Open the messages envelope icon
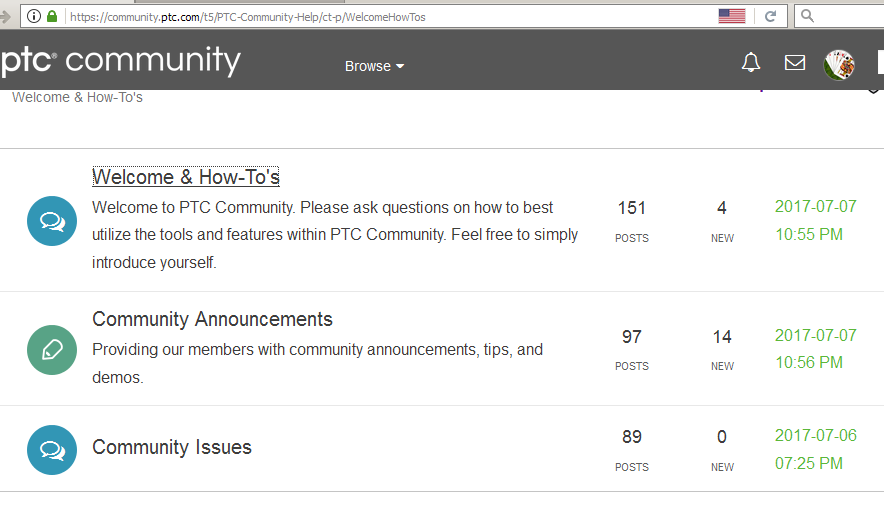The height and width of the screenshot is (509, 884). (795, 63)
